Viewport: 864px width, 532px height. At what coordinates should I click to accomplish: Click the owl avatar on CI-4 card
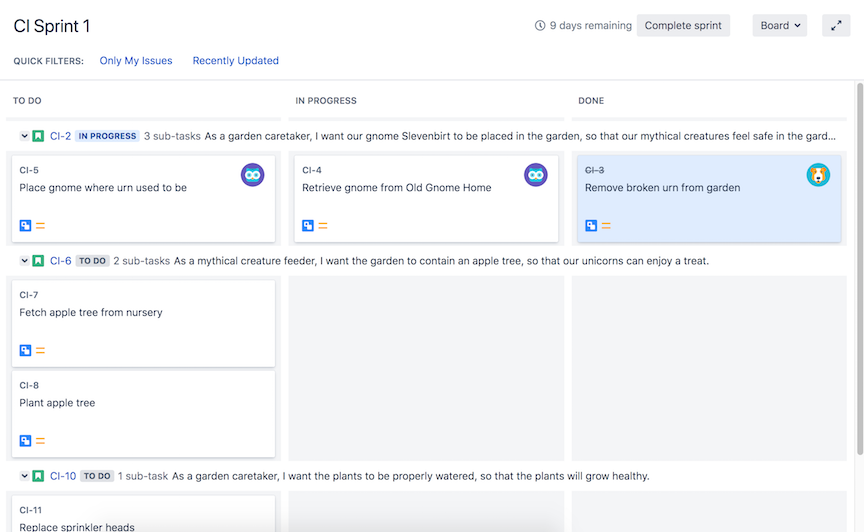click(x=536, y=175)
